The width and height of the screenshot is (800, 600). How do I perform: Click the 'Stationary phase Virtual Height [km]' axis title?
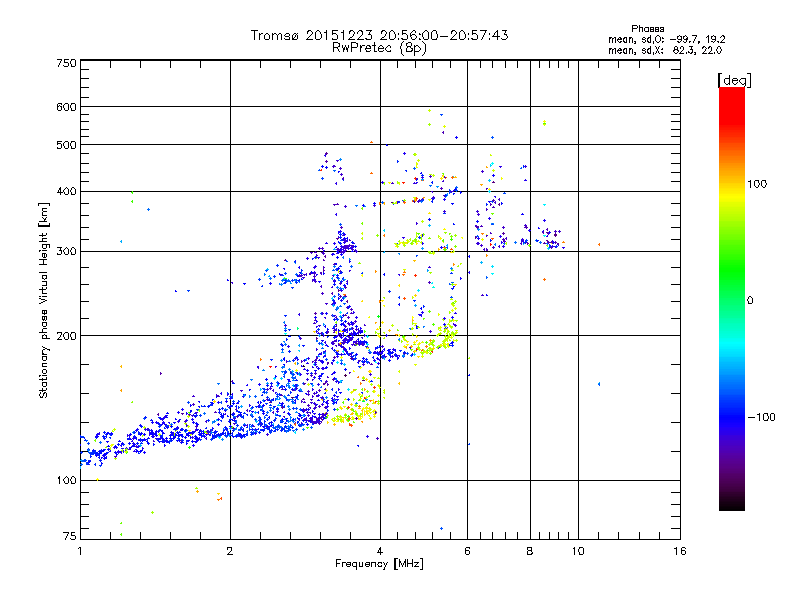44,301
